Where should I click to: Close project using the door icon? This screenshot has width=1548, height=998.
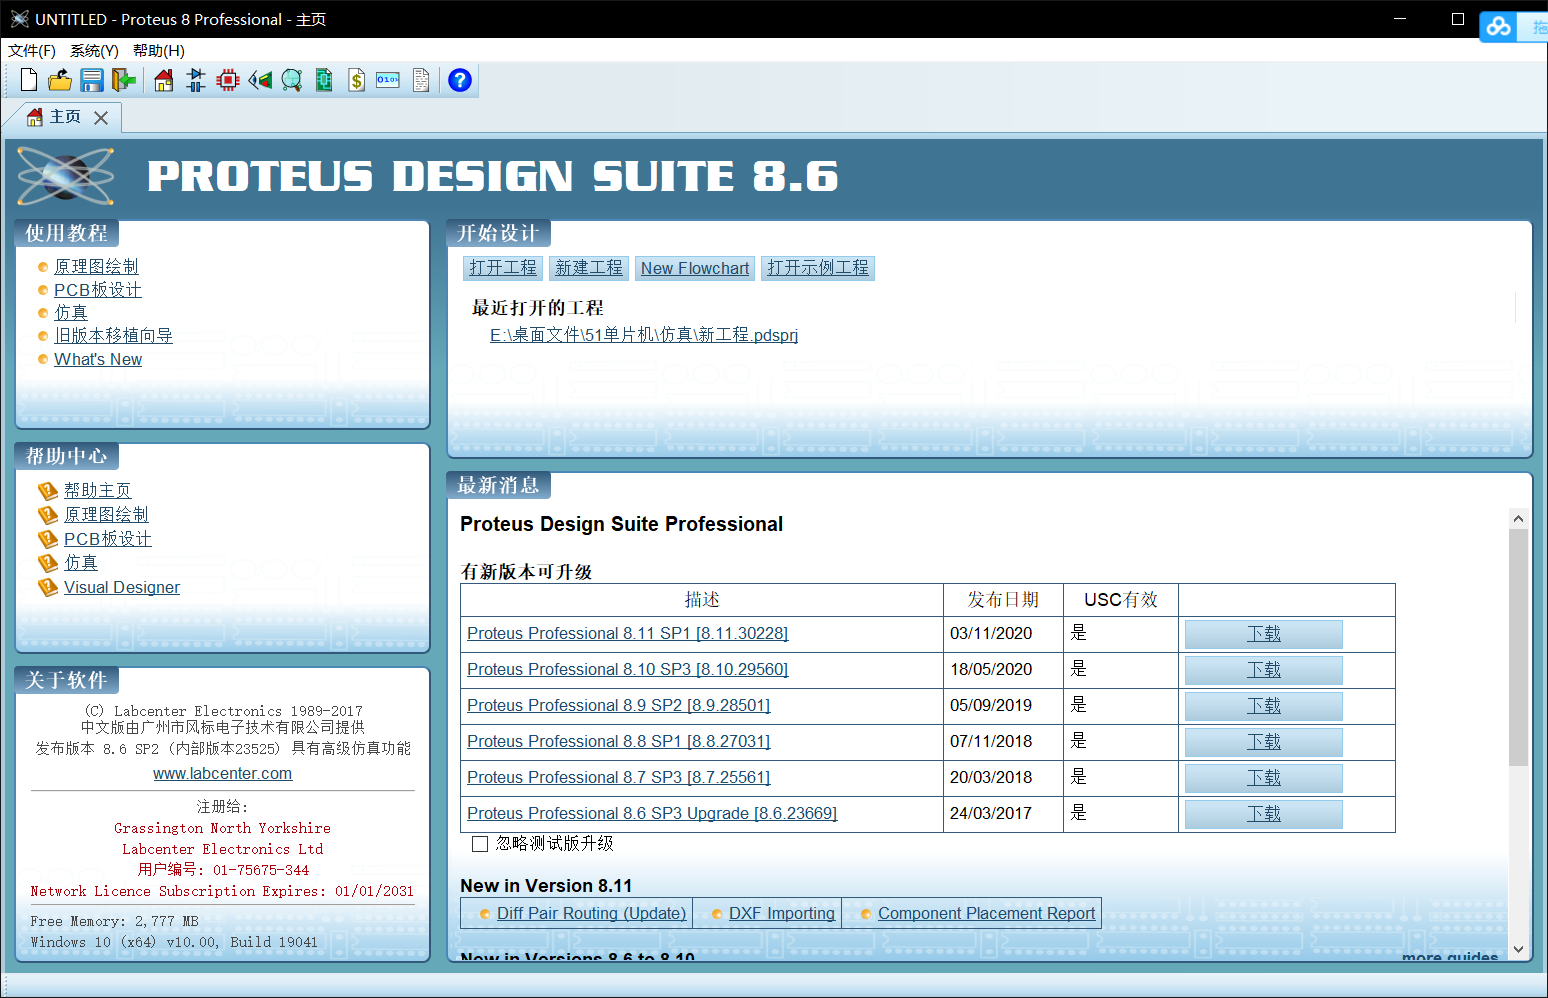(124, 80)
